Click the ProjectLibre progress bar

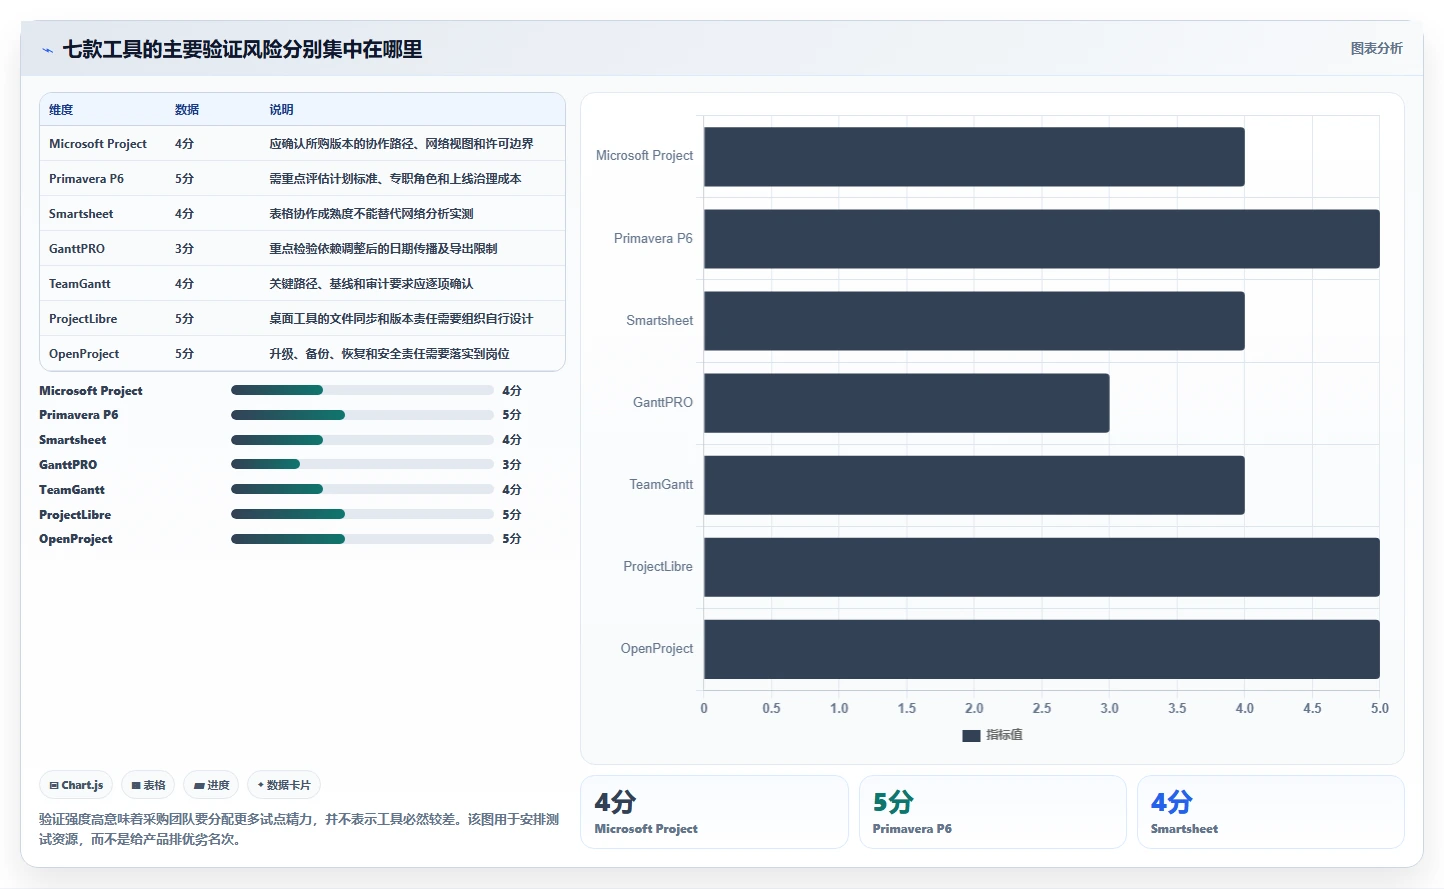(362, 514)
